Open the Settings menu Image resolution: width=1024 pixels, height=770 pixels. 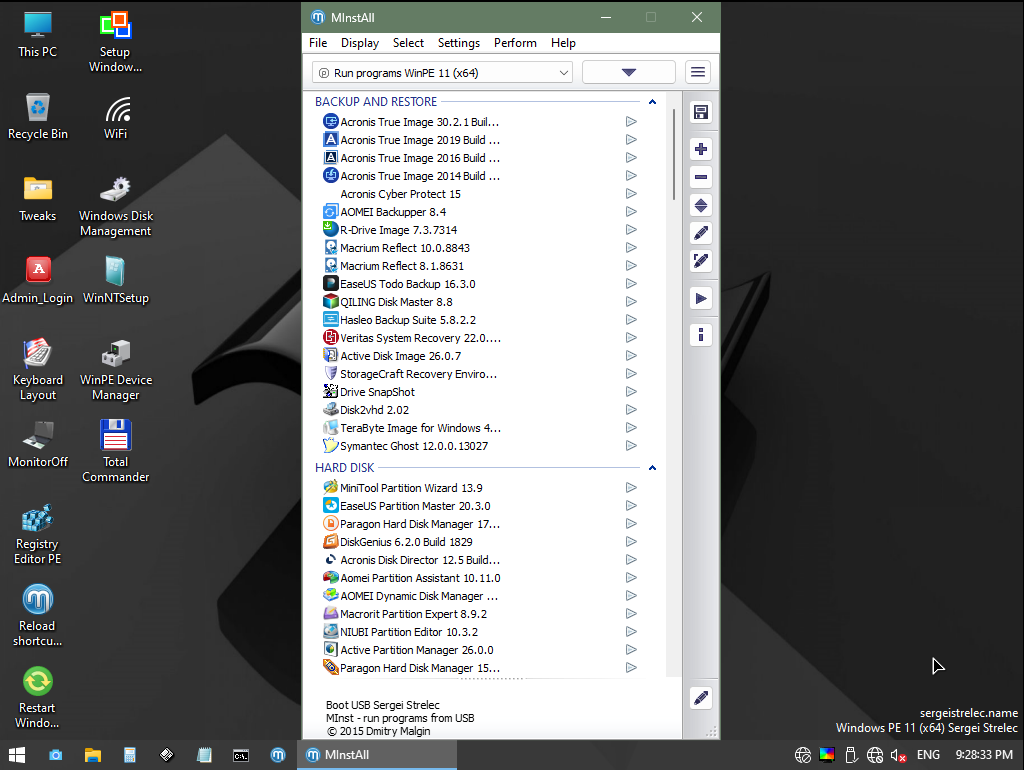(x=458, y=43)
